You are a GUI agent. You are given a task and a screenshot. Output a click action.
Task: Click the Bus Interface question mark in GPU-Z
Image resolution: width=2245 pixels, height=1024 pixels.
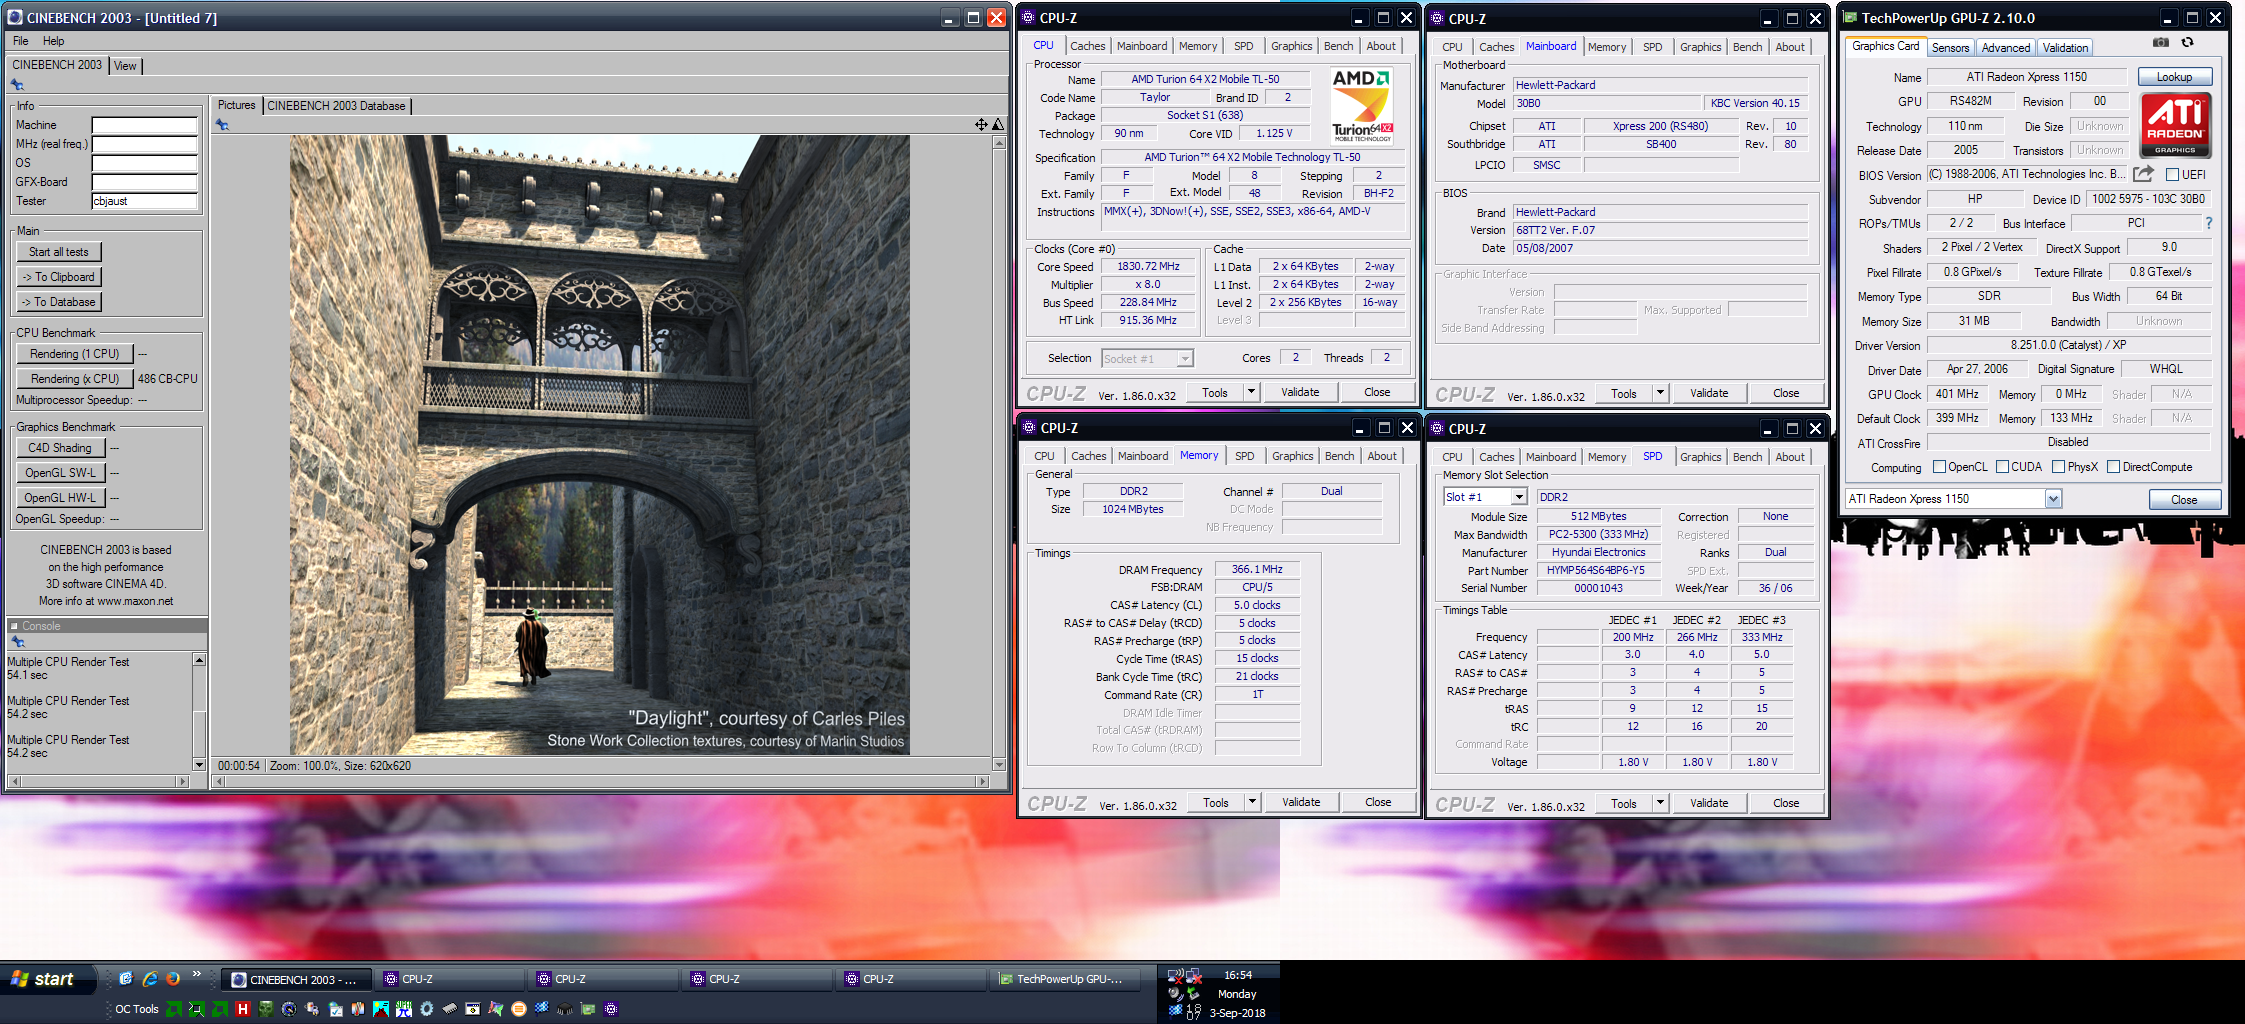pyautogui.click(x=2208, y=223)
